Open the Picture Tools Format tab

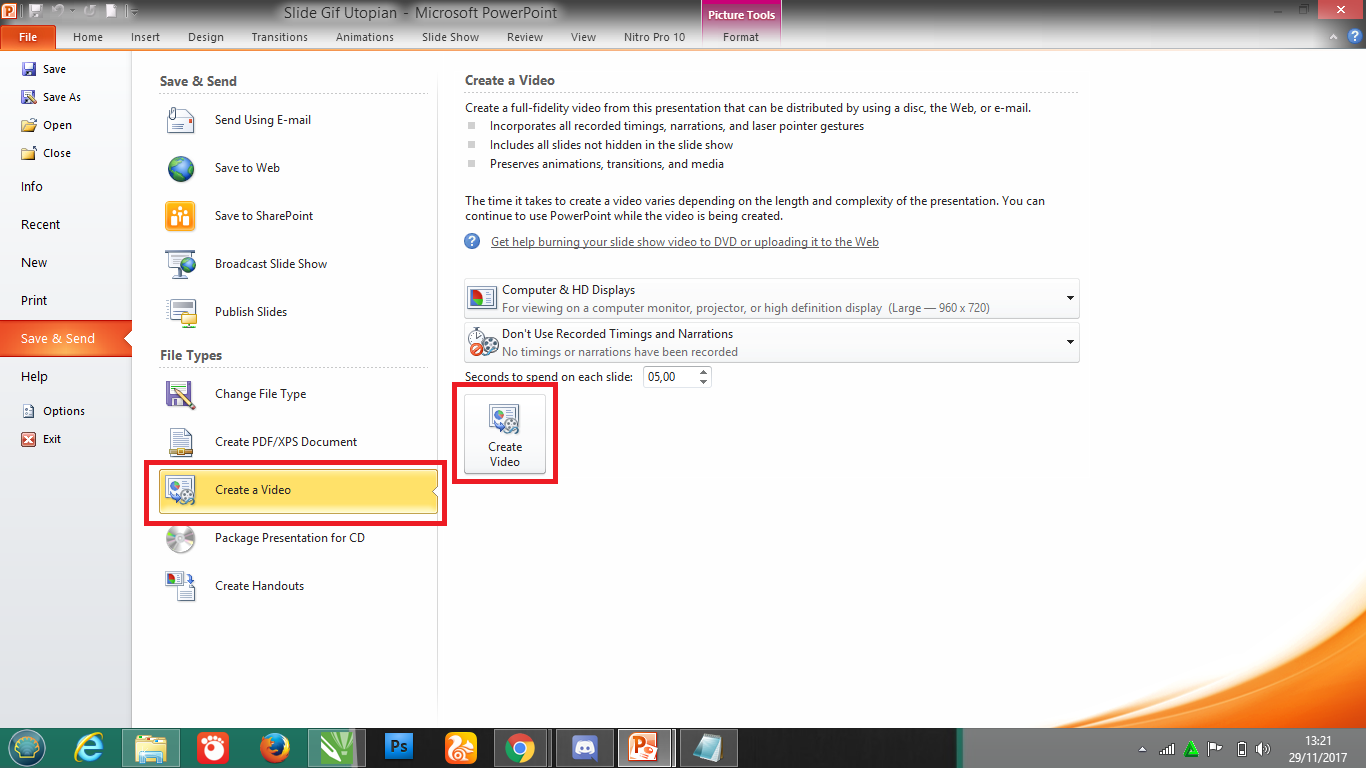[x=741, y=37]
